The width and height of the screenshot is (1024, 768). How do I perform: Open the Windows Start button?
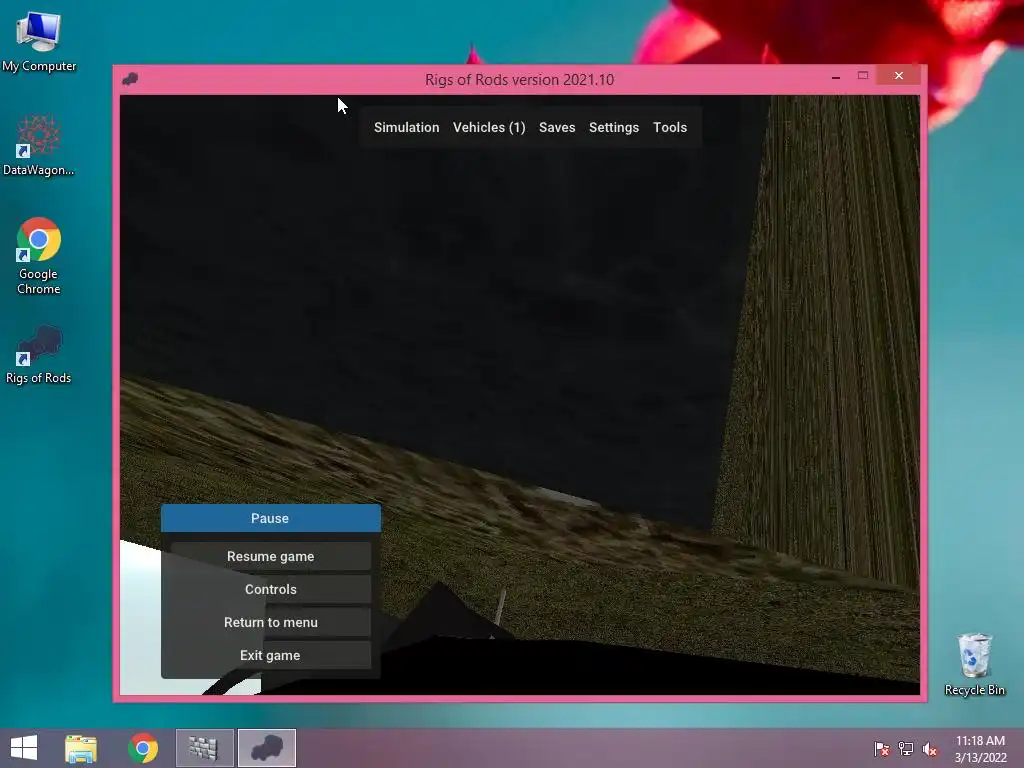point(24,748)
